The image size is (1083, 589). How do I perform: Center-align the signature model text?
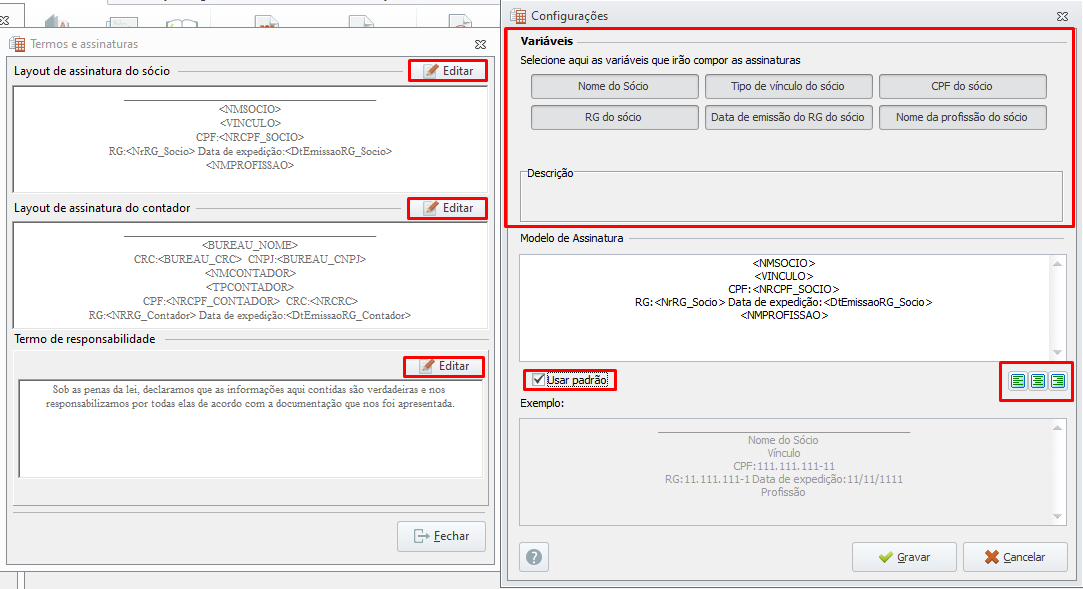(x=1037, y=380)
